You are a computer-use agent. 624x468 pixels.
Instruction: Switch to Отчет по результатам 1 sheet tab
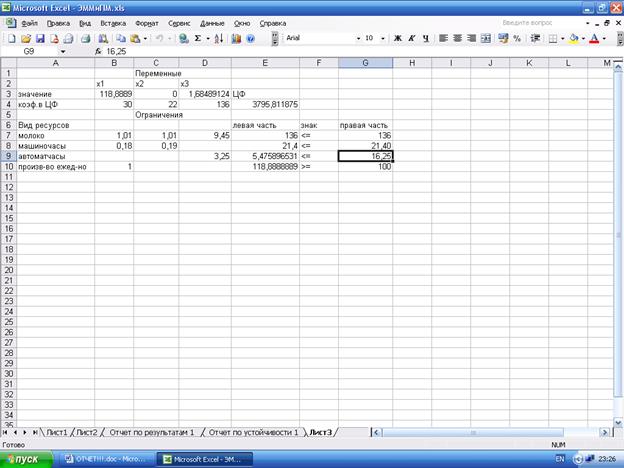(x=151, y=432)
